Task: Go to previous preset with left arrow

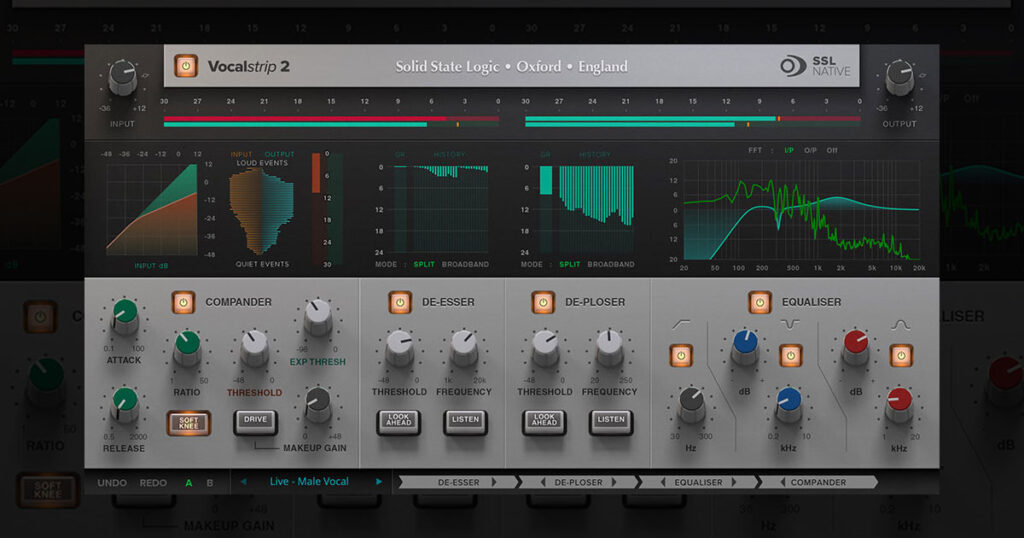Action: 244,482
